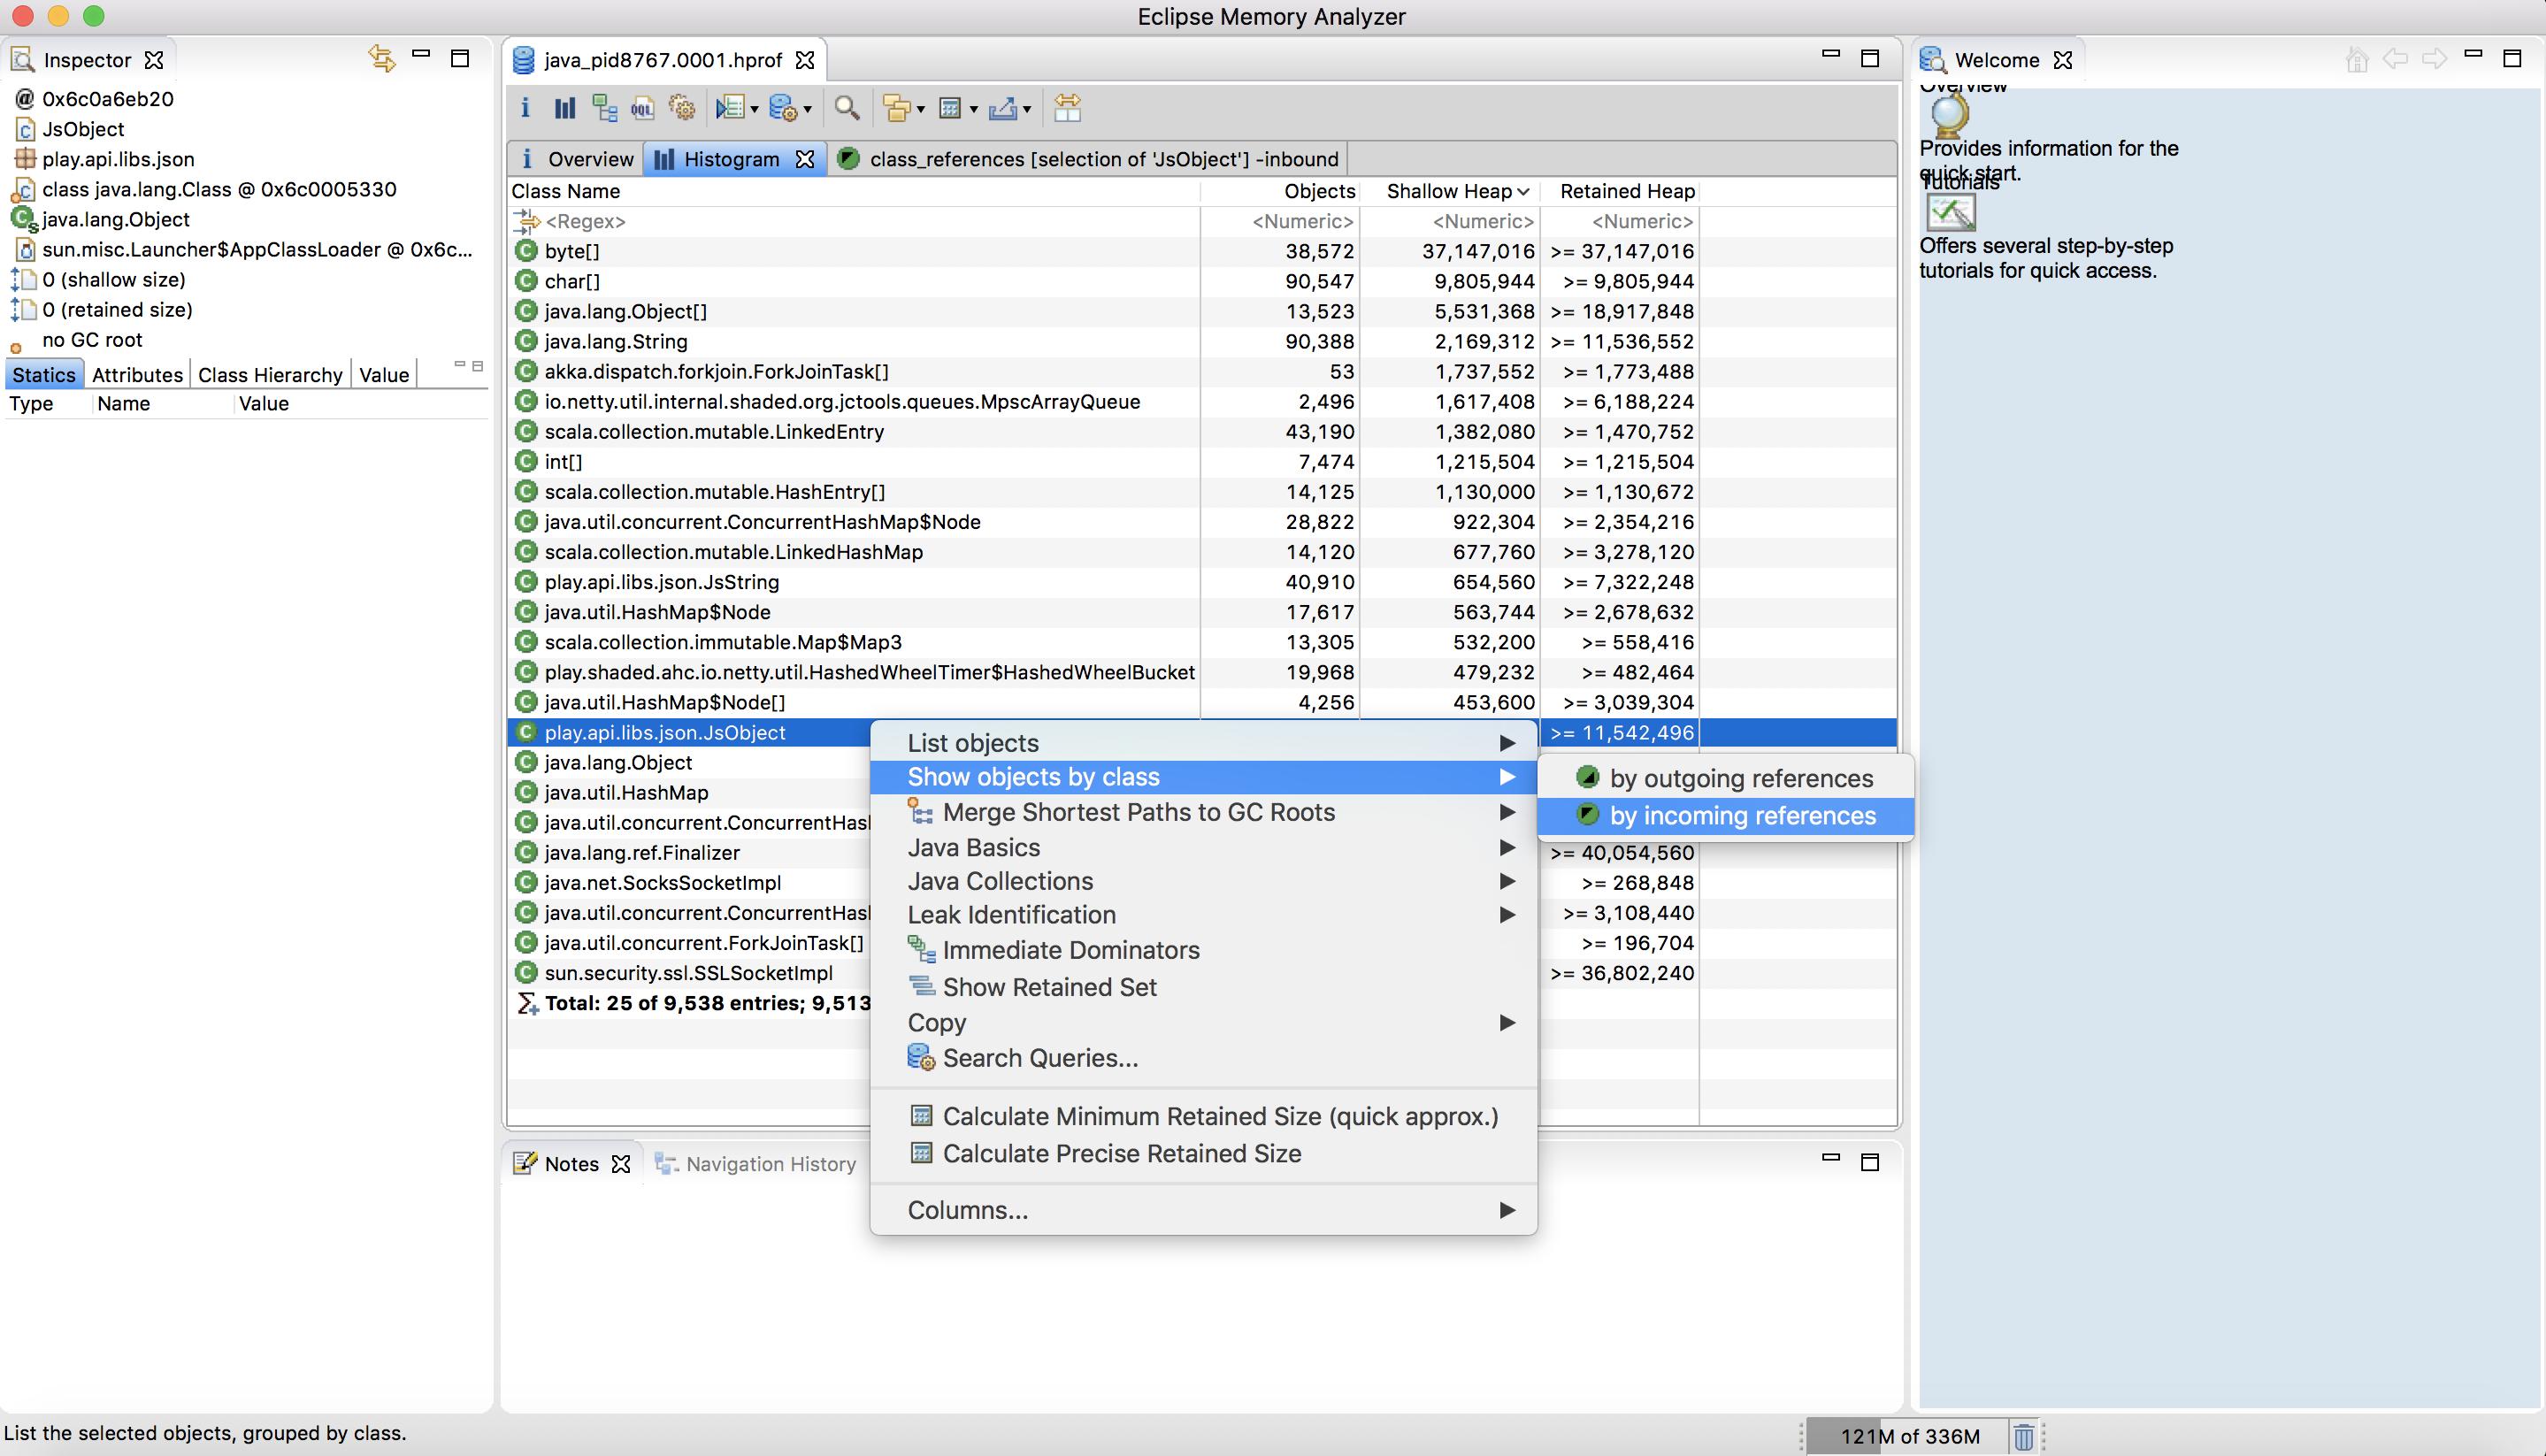Click Shallow Heap Numeric filter field
This screenshot has width=2546, height=1456.
[1449, 221]
